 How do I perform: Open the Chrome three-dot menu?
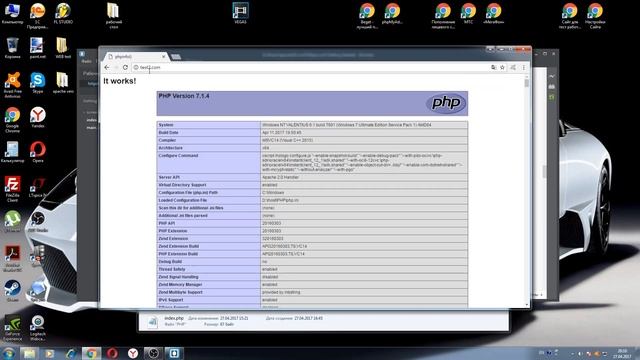pos(524,67)
